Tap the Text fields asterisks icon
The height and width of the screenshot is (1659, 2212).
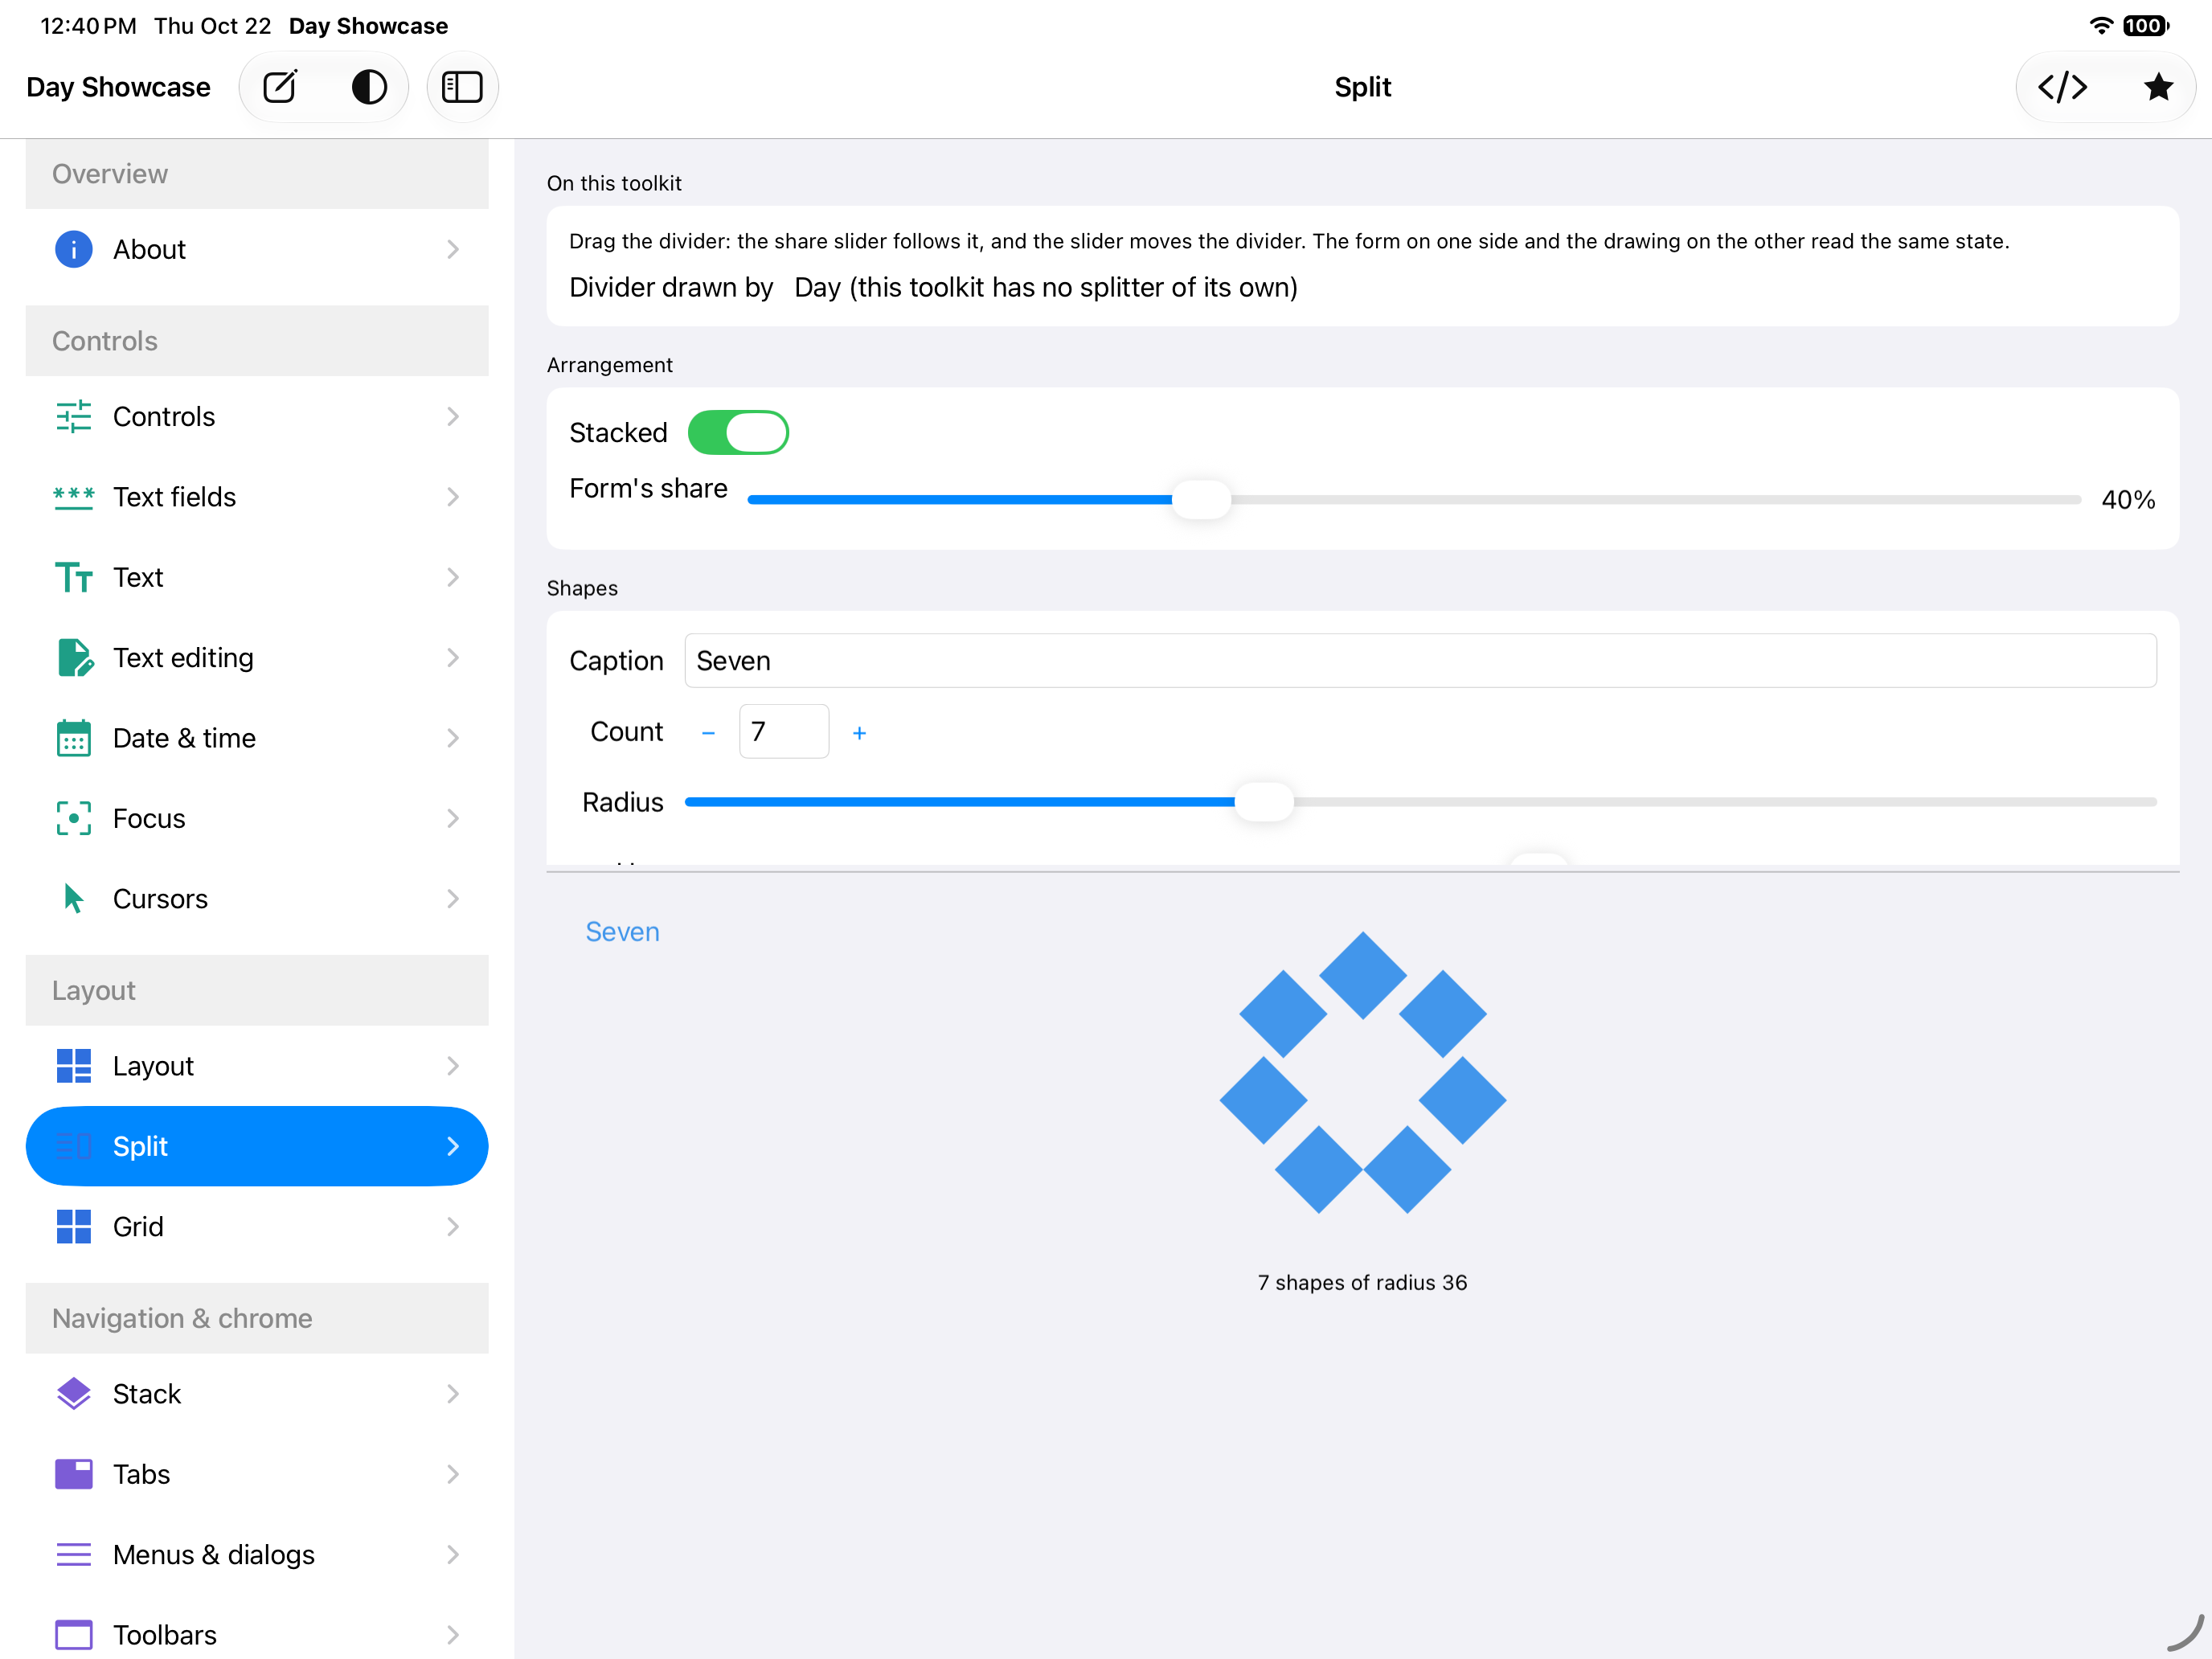[74, 497]
